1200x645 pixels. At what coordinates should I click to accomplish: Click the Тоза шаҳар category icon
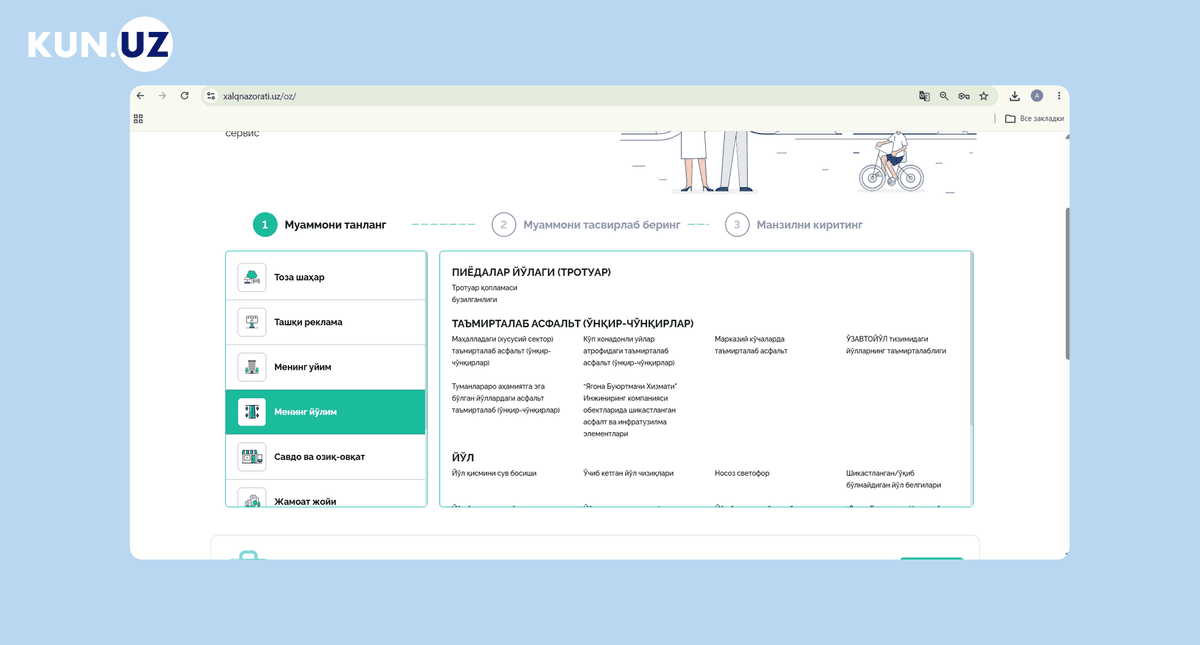[x=252, y=277]
